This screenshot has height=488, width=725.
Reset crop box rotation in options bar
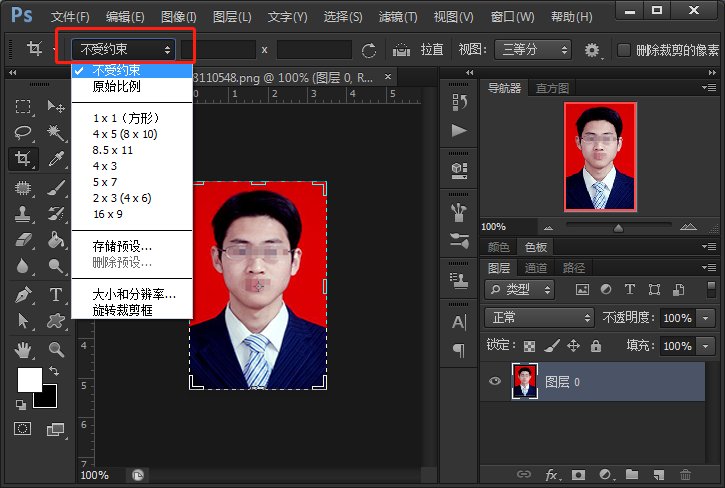(x=369, y=50)
